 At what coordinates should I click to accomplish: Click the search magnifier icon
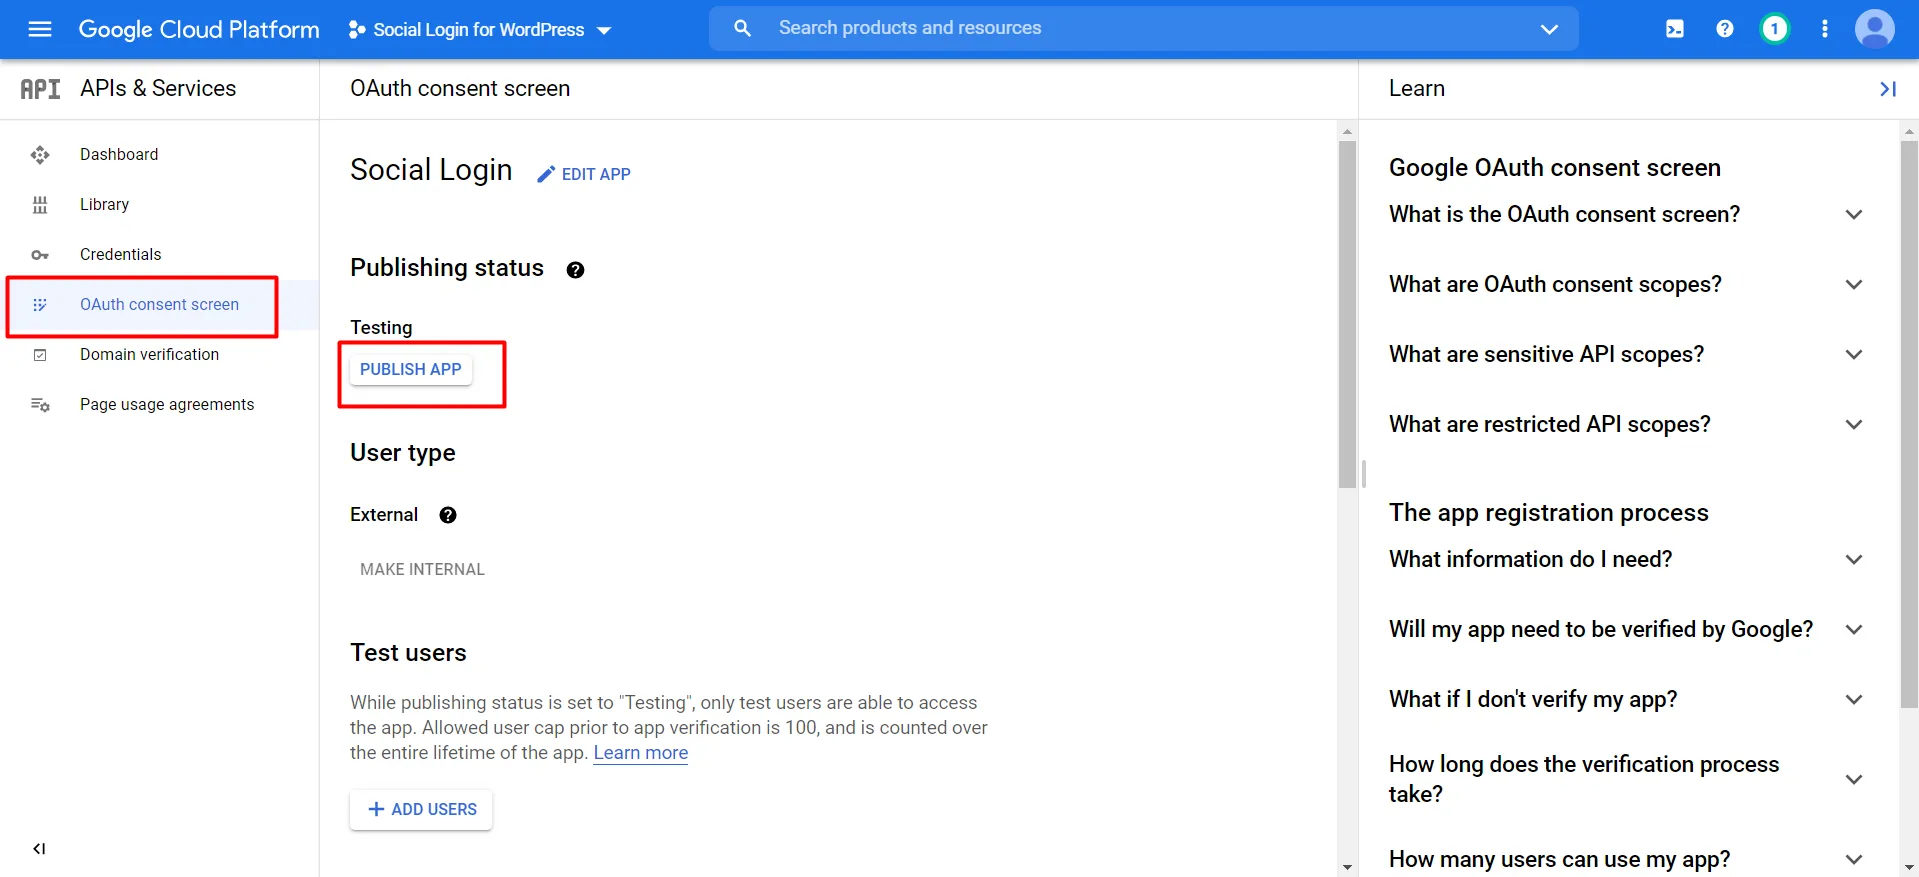pyautogui.click(x=742, y=28)
